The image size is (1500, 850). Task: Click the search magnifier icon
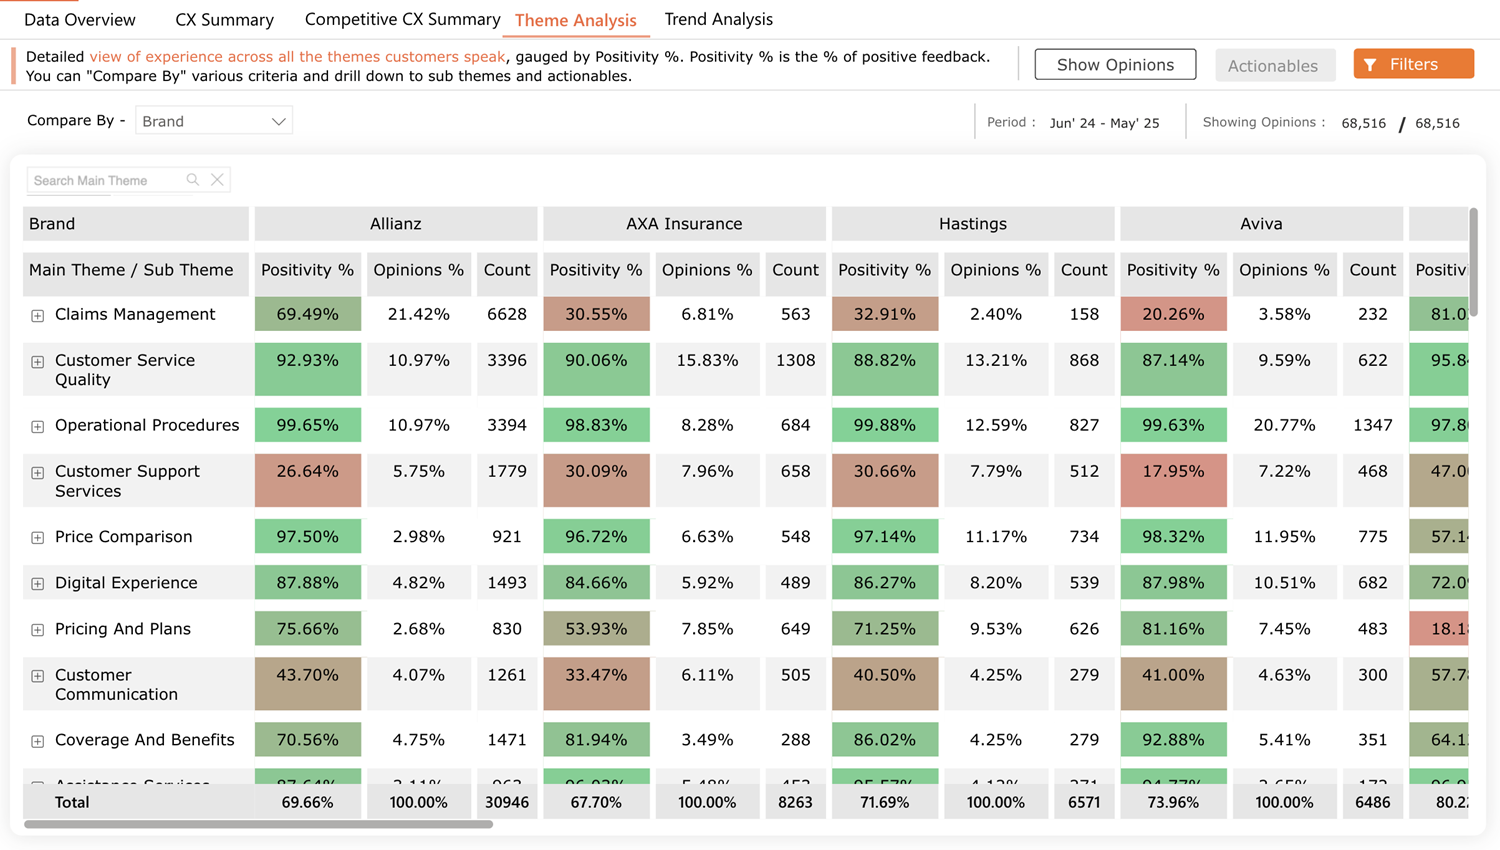click(x=193, y=180)
